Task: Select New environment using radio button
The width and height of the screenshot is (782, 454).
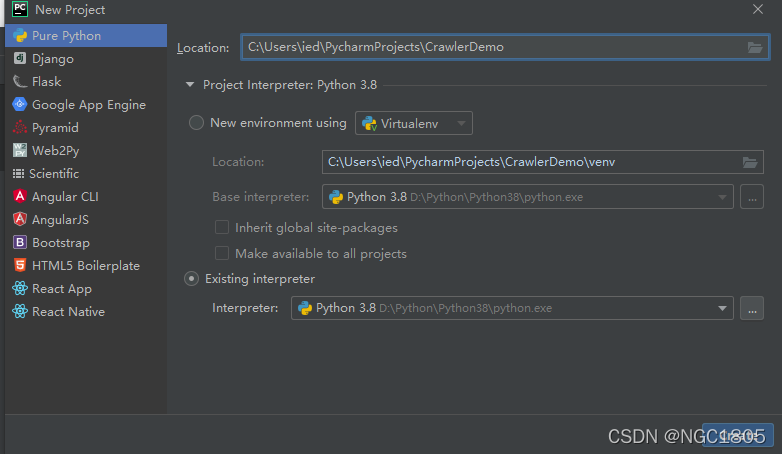Action: pyautogui.click(x=196, y=123)
